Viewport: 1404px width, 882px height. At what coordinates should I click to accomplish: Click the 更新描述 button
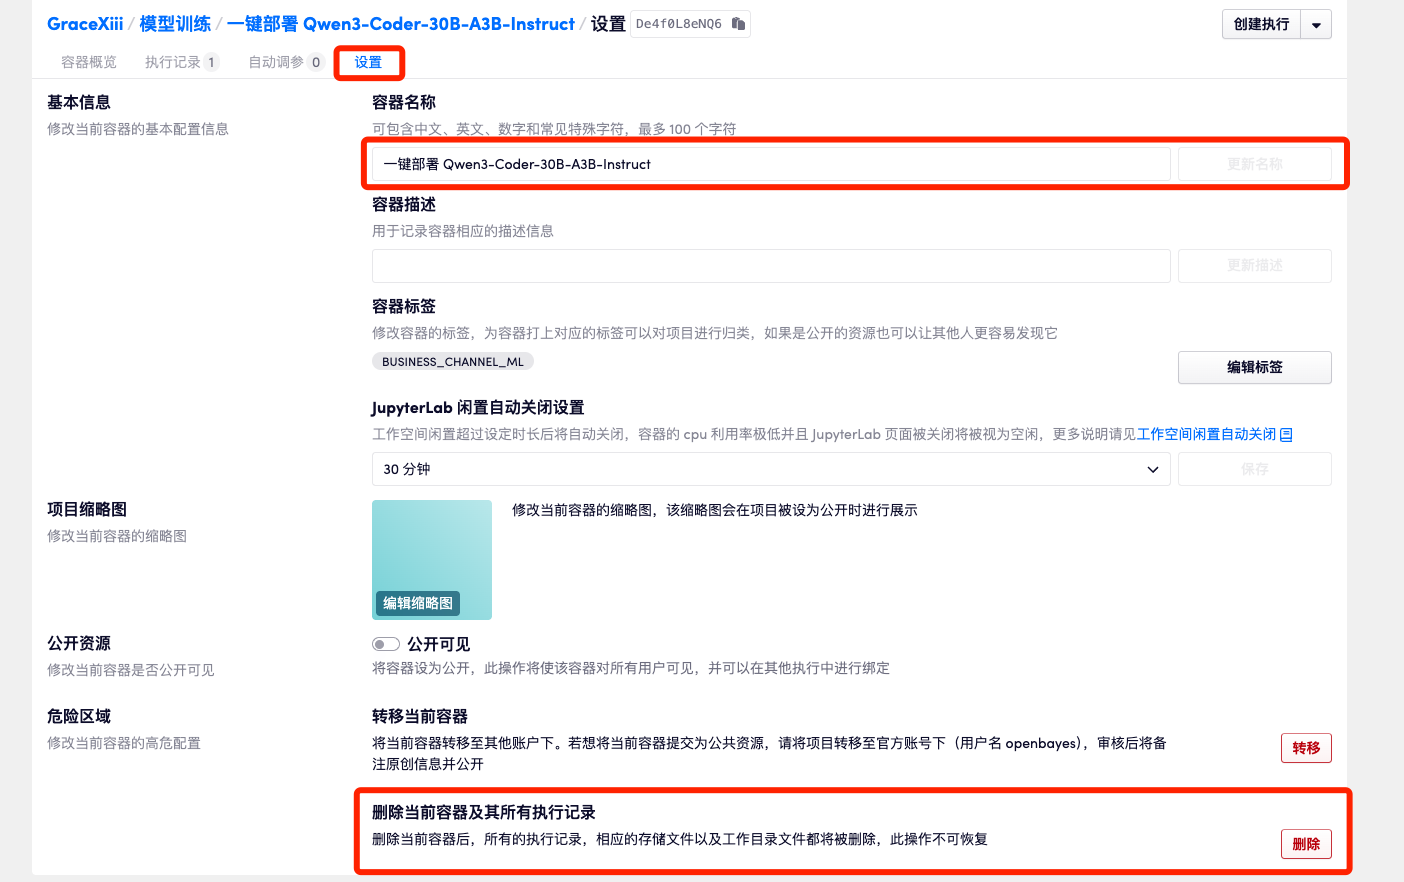click(1254, 265)
